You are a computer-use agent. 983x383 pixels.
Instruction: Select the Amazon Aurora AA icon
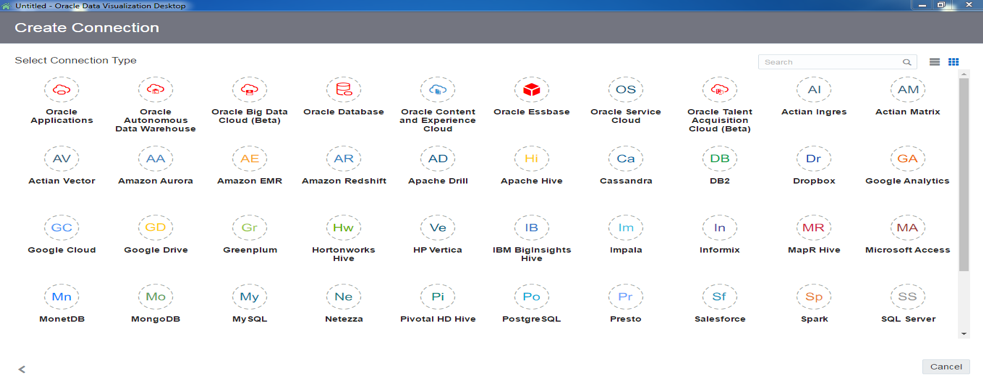coord(155,159)
